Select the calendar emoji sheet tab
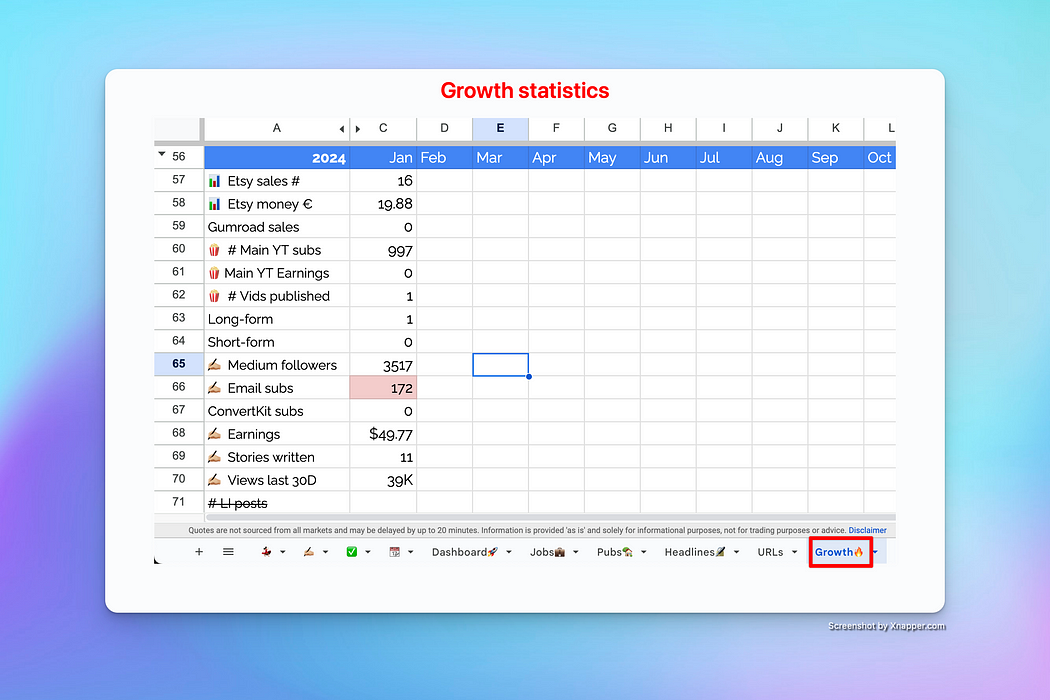Viewport: 1050px width, 700px height. click(x=394, y=551)
